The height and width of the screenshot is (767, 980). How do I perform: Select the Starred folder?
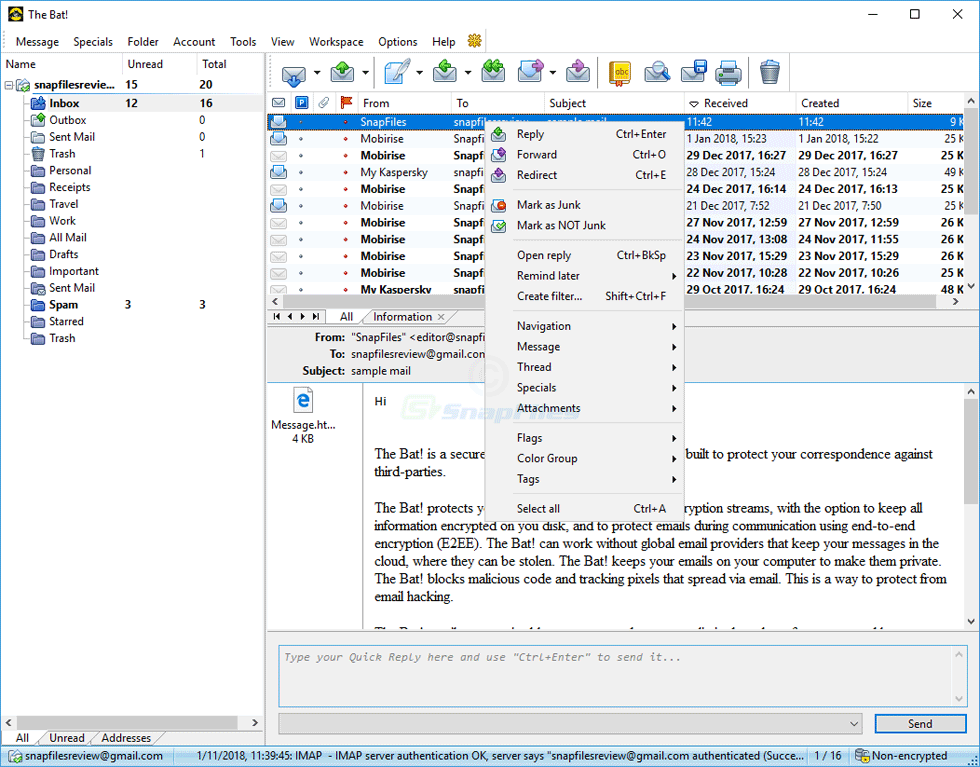point(66,322)
